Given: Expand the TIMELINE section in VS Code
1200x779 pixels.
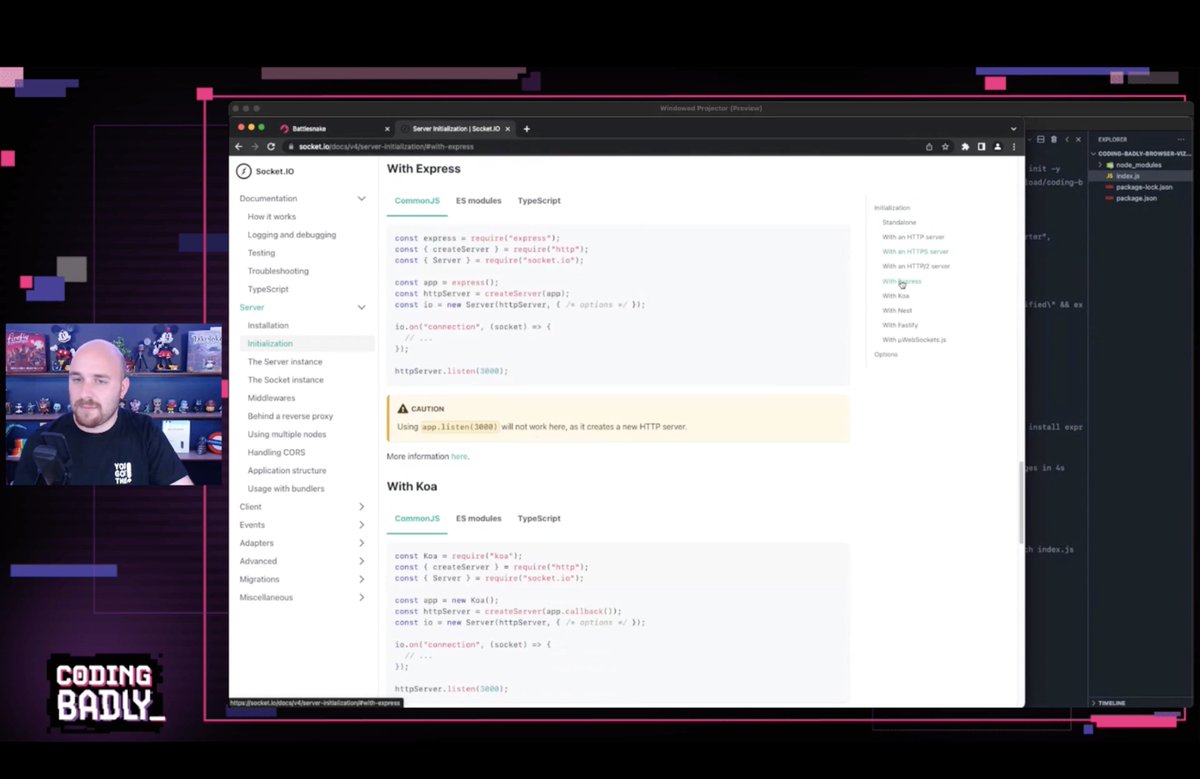Looking at the screenshot, I should pyautogui.click(x=1112, y=703).
